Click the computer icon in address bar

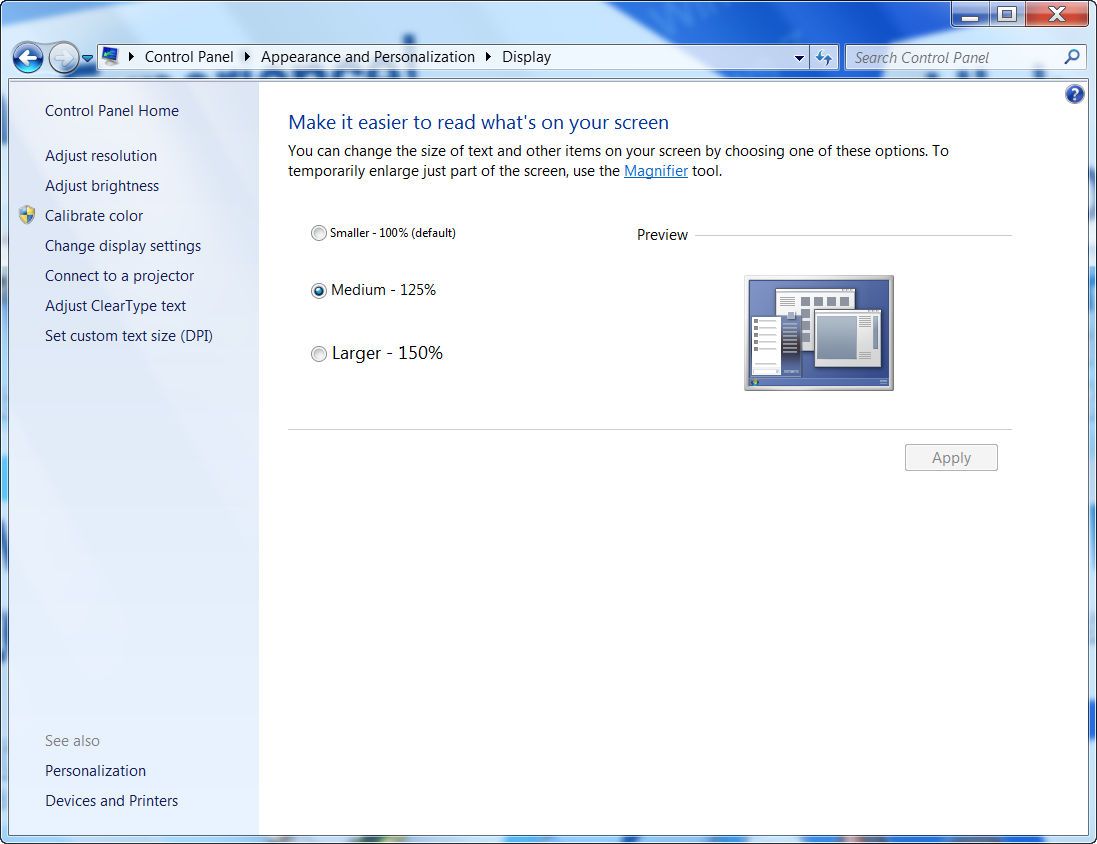pyautogui.click(x=110, y=57)
